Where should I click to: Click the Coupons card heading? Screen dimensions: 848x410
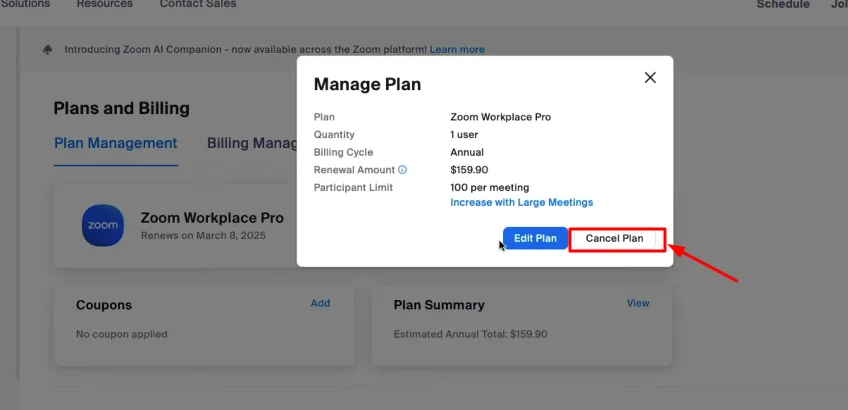click(104, 305)
